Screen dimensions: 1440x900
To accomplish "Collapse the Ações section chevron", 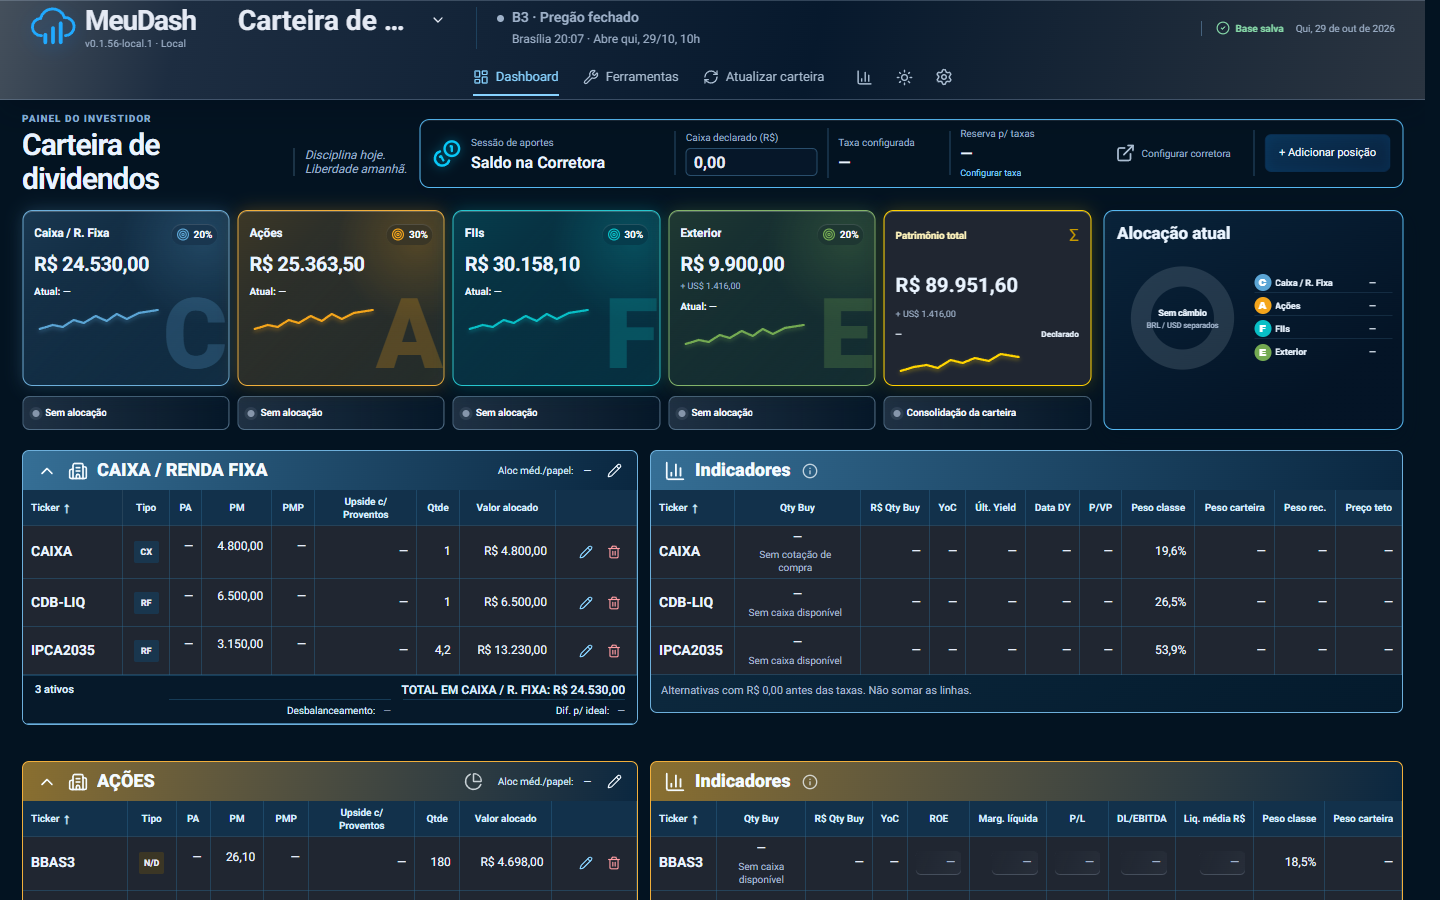I will click(x=47, y=782).
